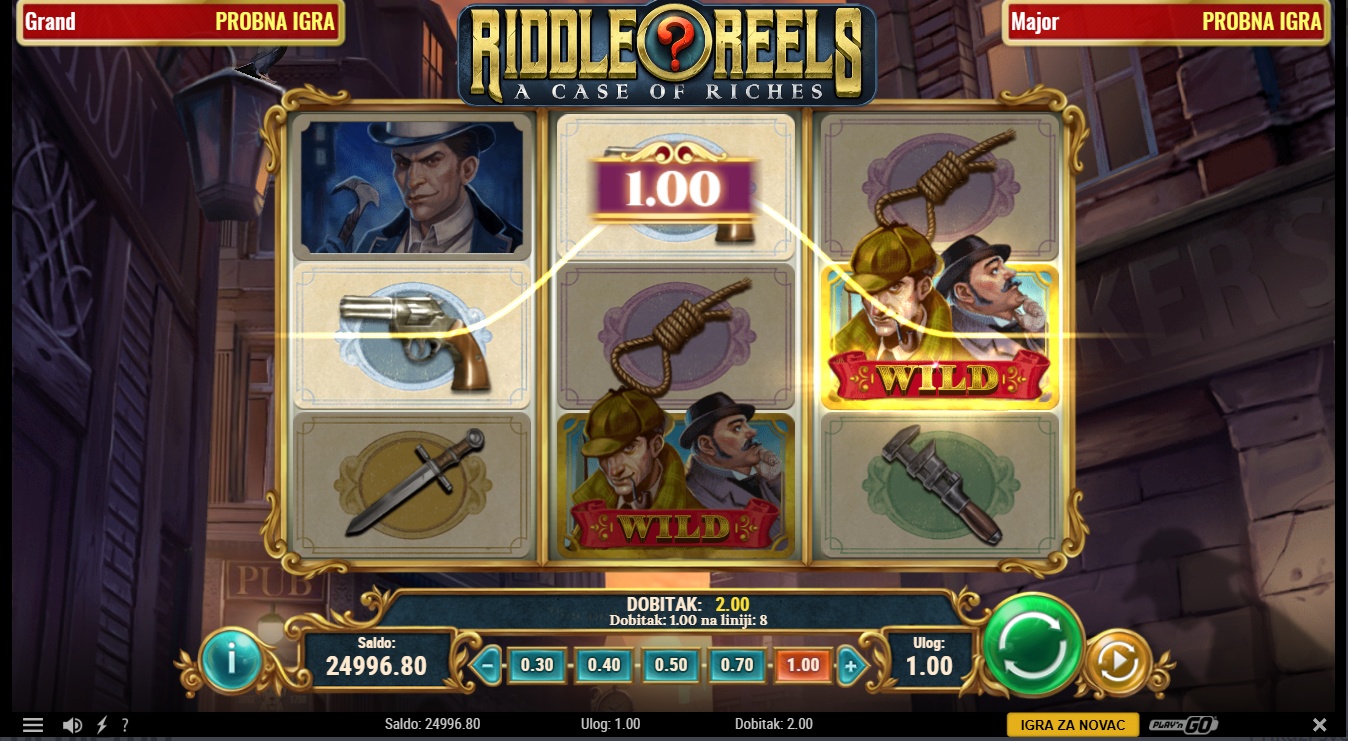Click the highlighted WILD symbol
The image size is (1348, 741).
pyautogui.click(x=940, y=337)
